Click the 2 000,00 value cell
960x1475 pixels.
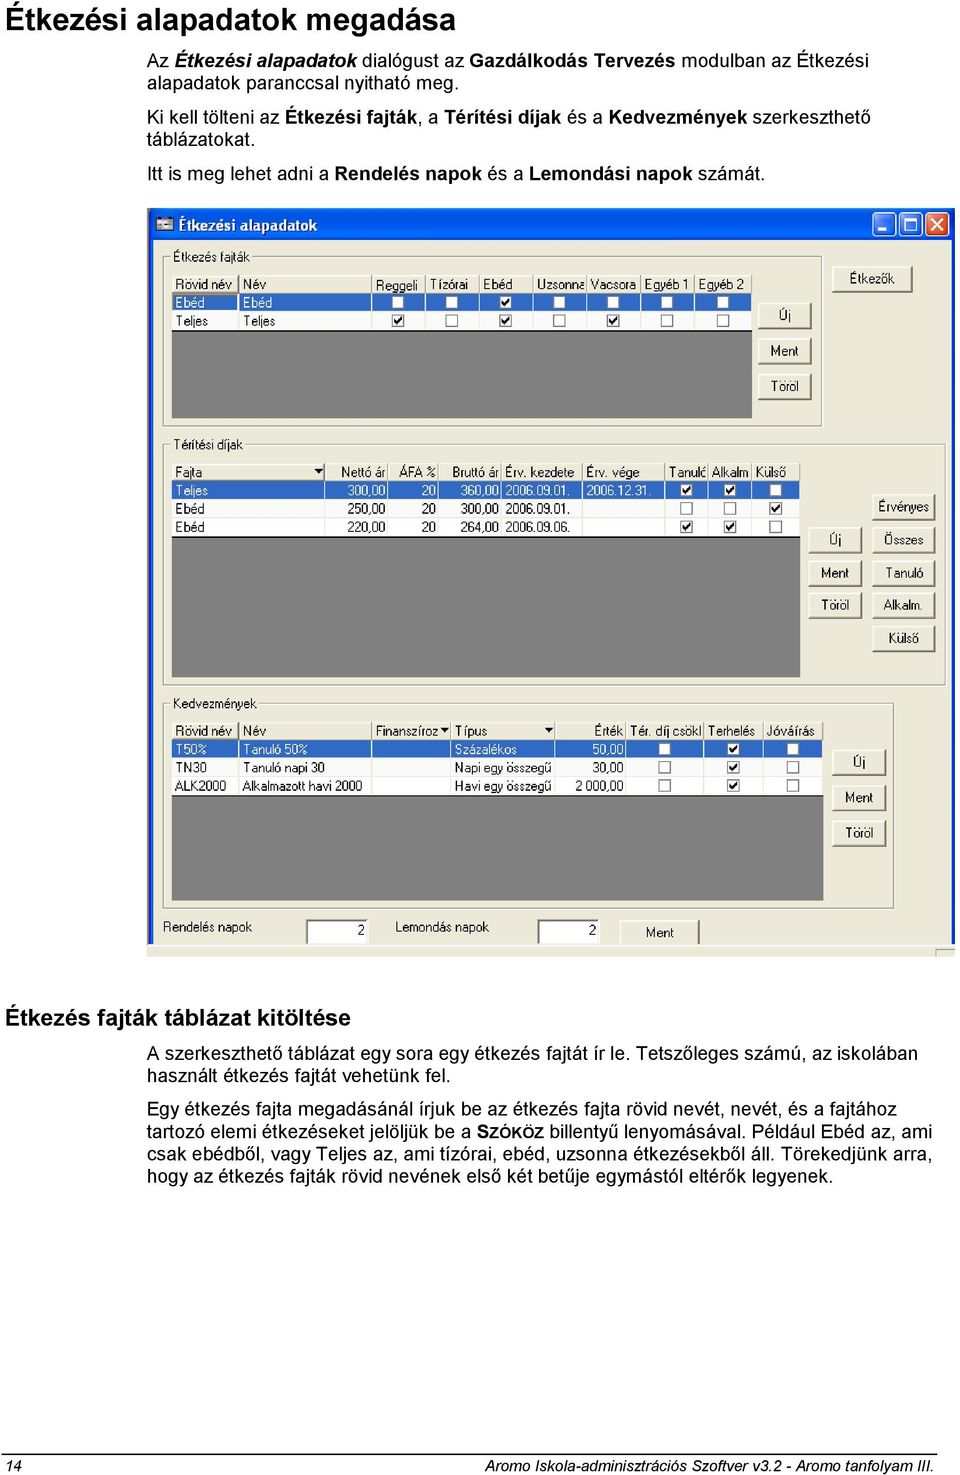(x=591, y=786)
